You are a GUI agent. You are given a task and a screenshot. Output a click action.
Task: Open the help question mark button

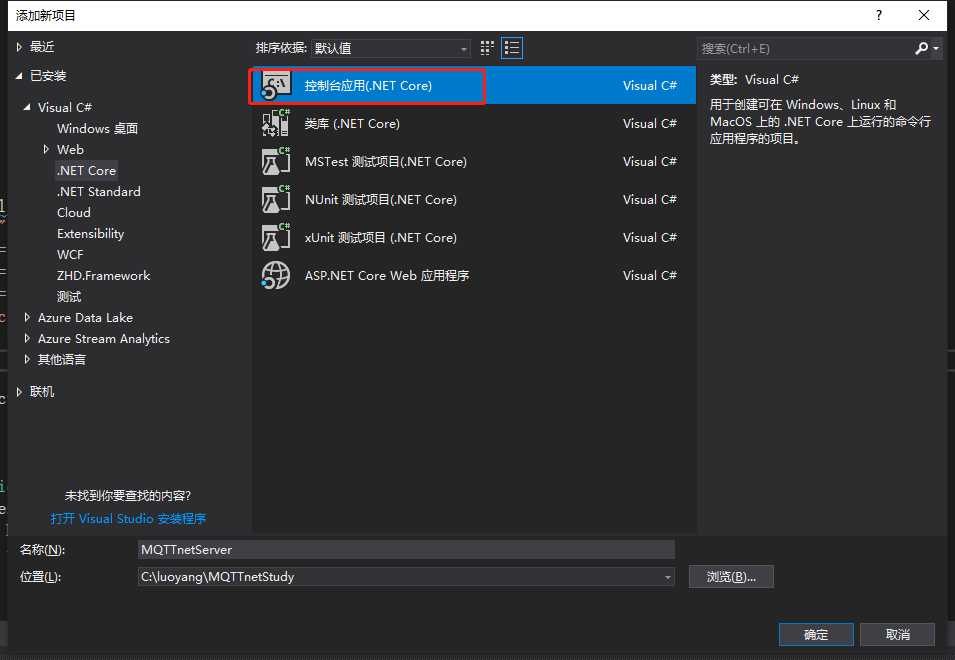(879, 15)
